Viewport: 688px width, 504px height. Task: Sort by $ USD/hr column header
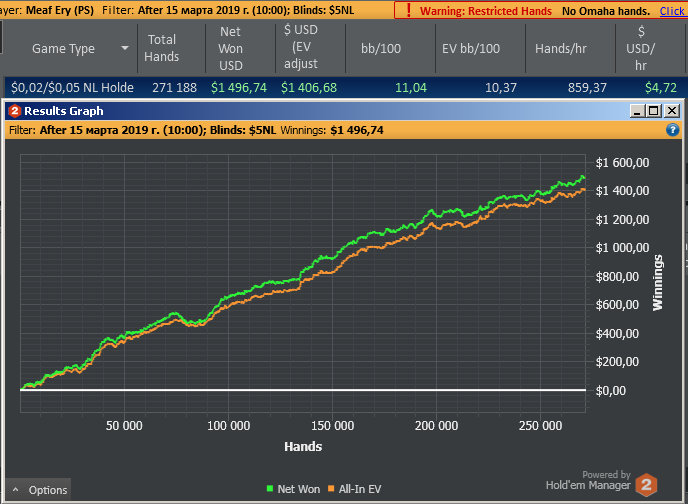click(641, 48)
